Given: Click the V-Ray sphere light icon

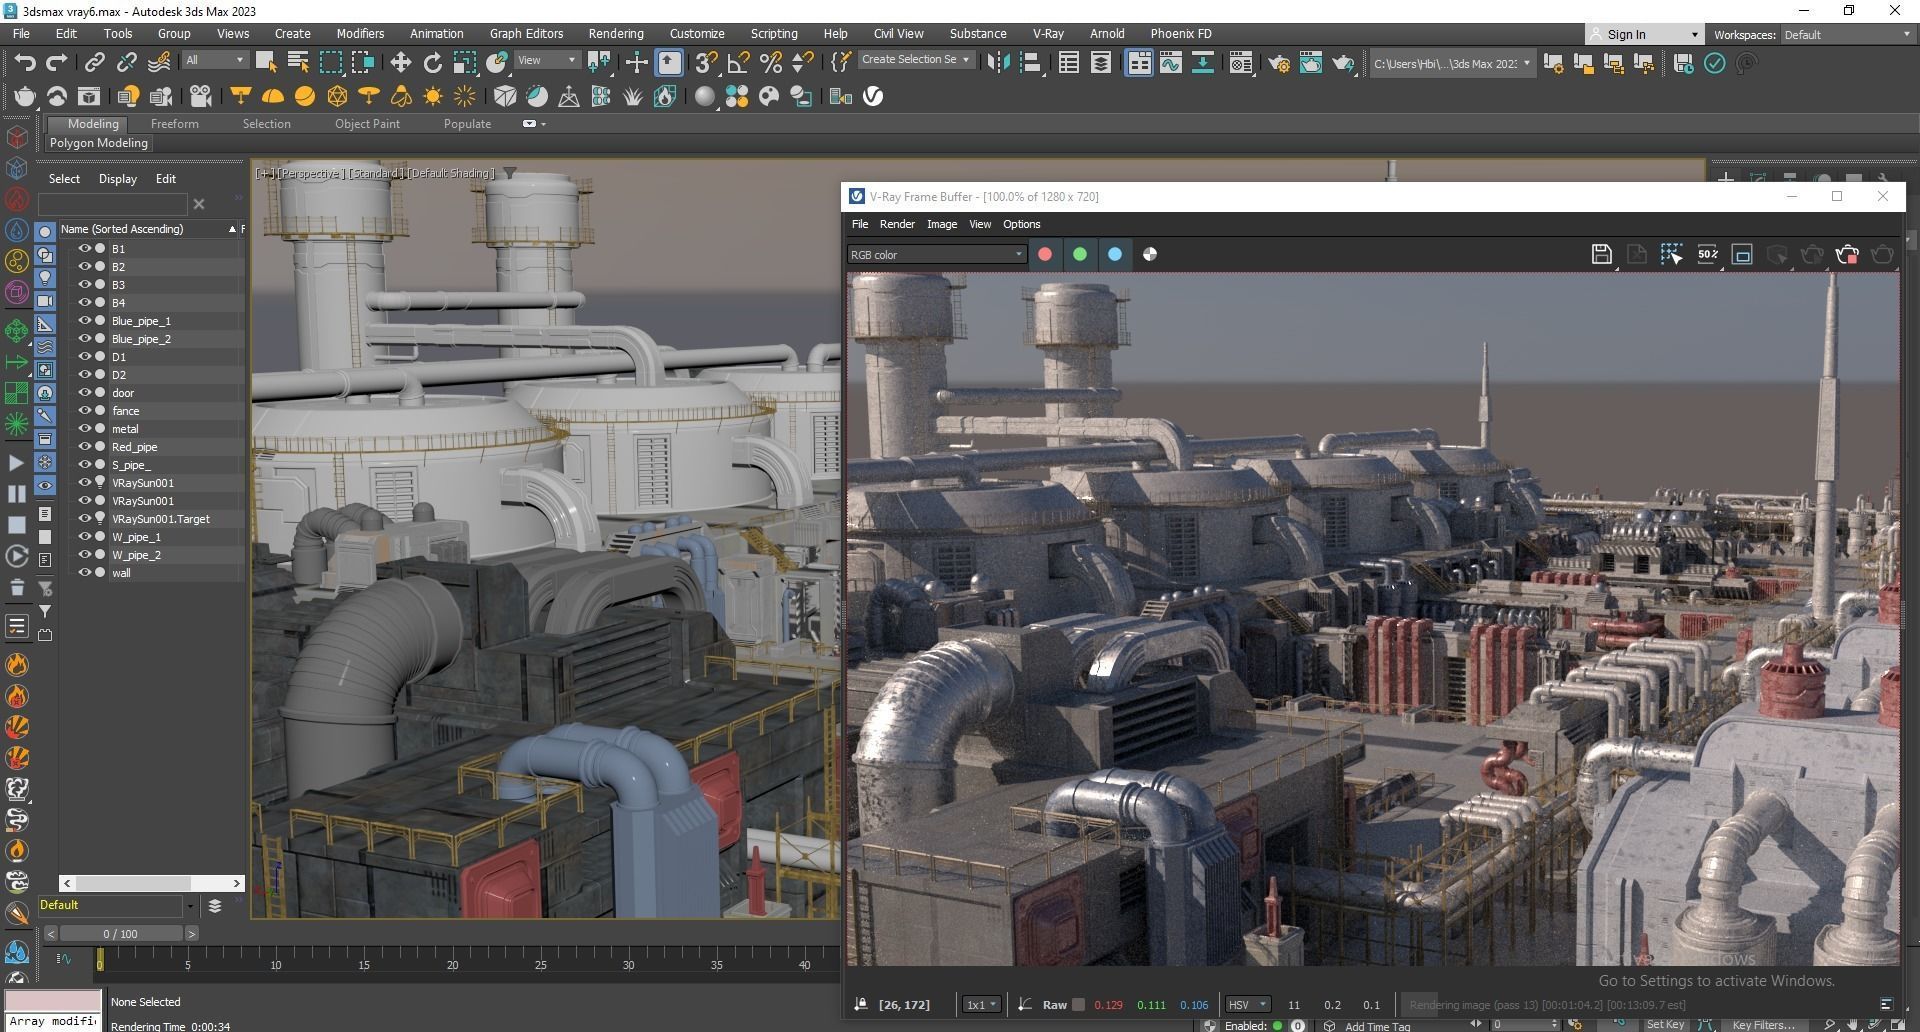Looking at the screenshot, I should coord(305,96).
